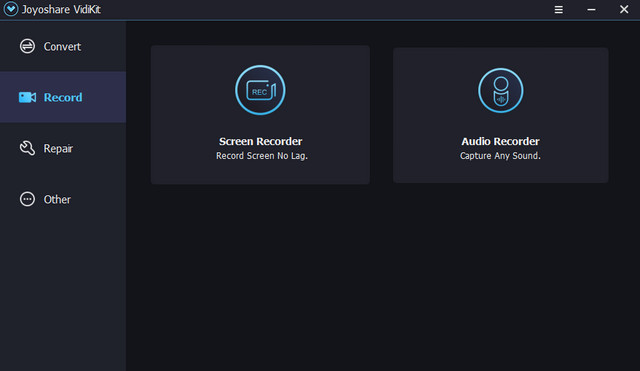Click "Record Screen No Lag." text
Image resolution: width=640 pixels, height=371 pixels.
[x=262, y=156]
